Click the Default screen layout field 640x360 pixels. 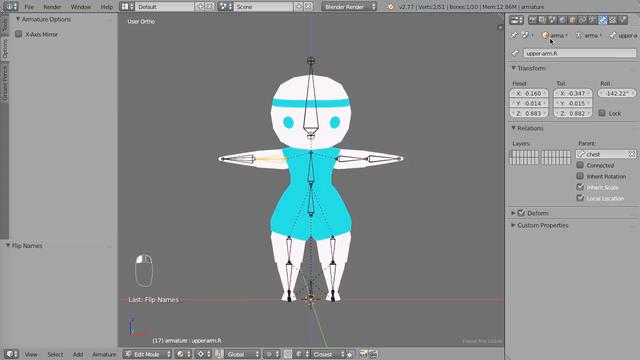(x=165, y=7)
